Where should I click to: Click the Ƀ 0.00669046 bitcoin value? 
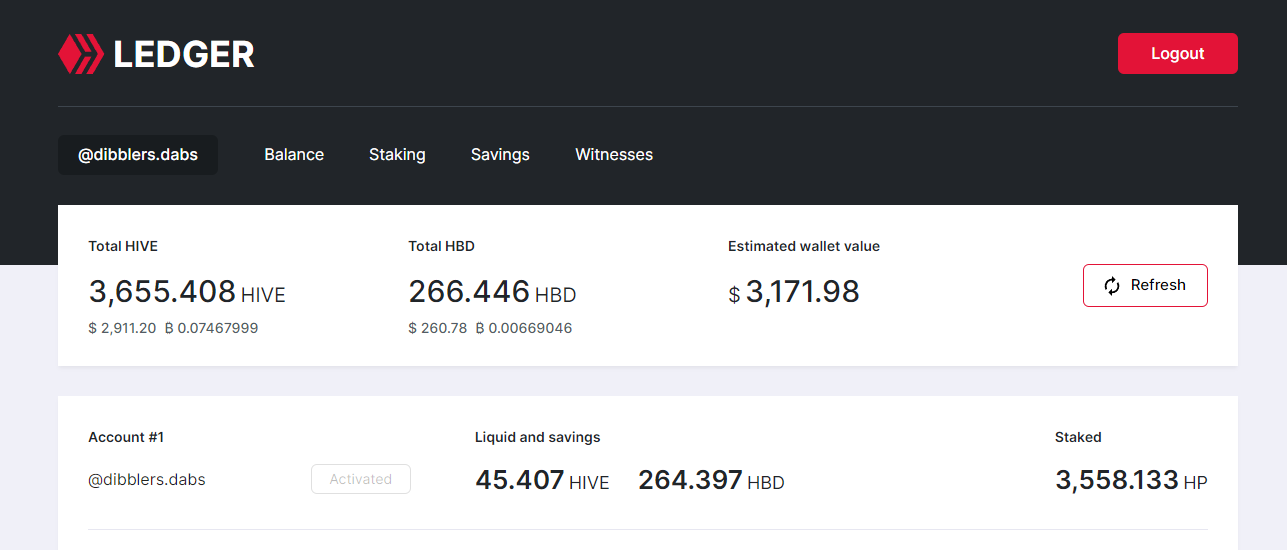tap(524, 328)
